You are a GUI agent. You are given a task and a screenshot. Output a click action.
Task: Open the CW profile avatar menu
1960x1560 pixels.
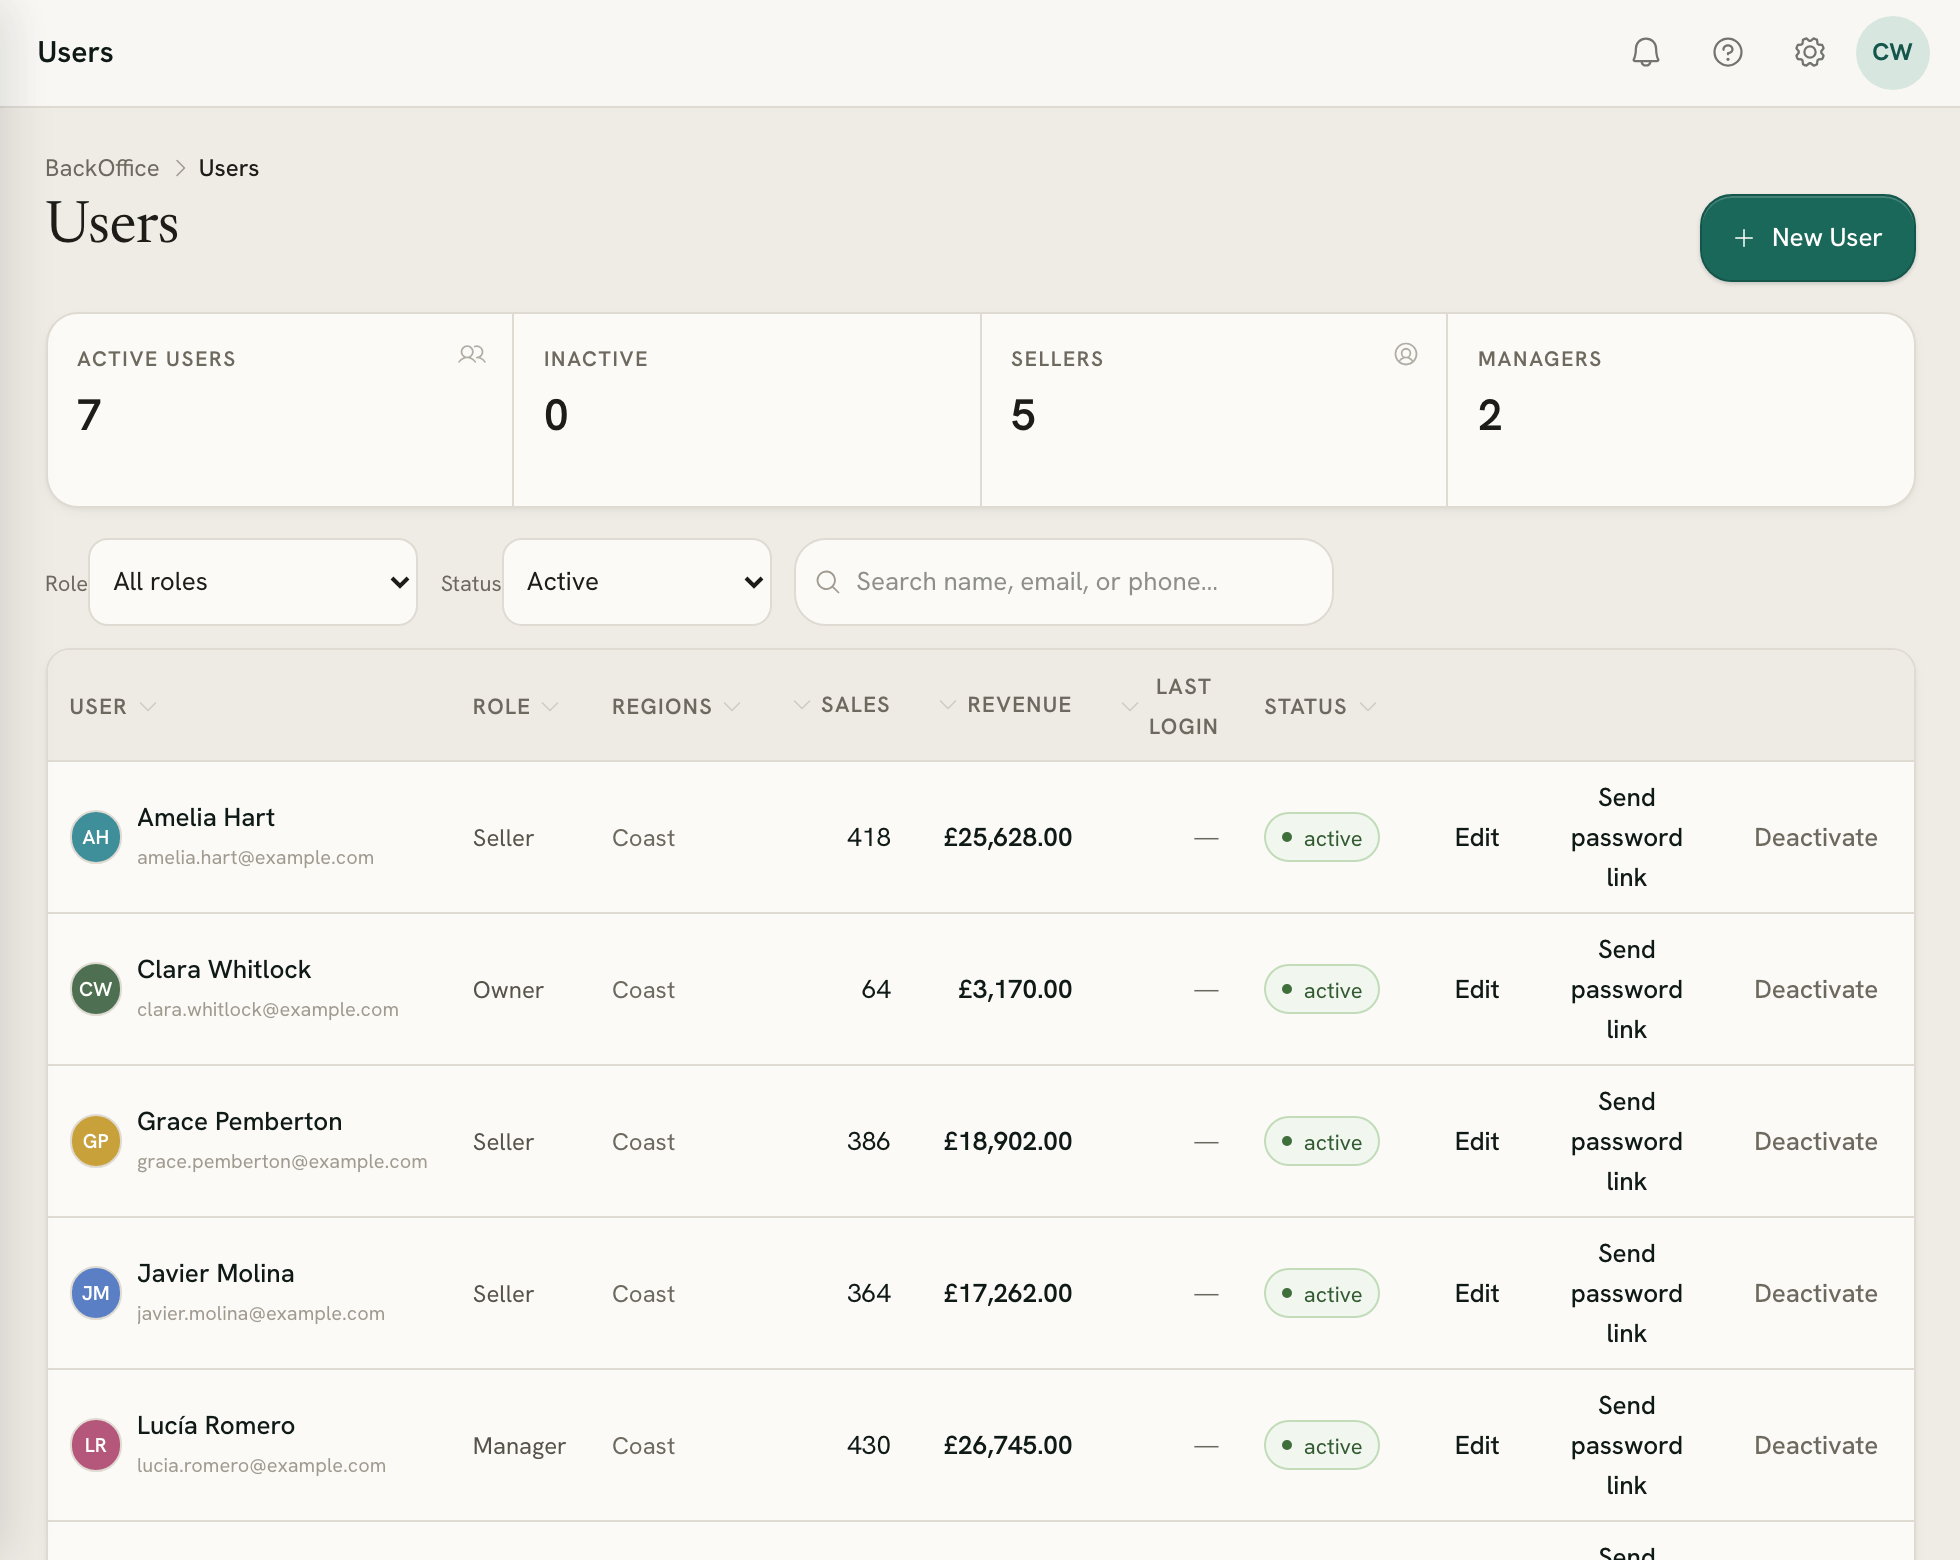tap(1892, 52)
